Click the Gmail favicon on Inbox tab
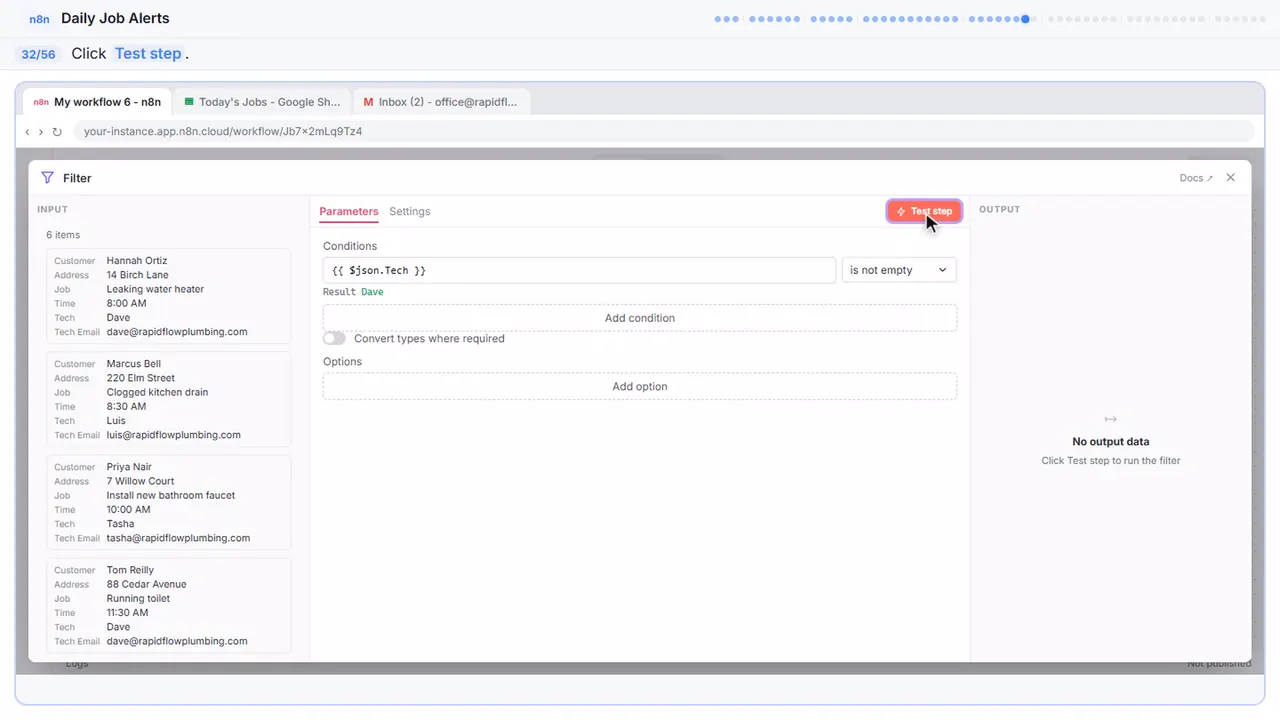1280x720 pixels. [368, 102]
